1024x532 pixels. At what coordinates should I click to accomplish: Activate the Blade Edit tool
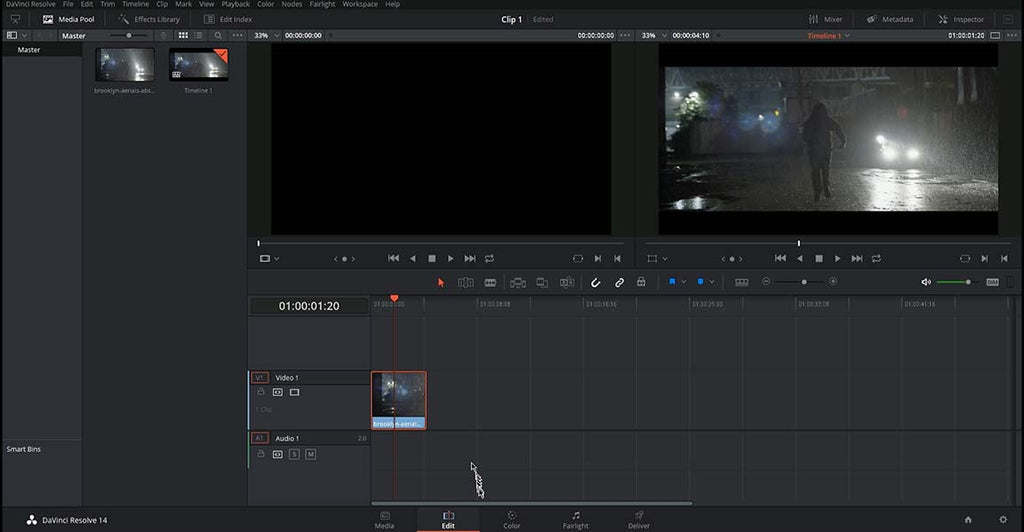(490, 283)
